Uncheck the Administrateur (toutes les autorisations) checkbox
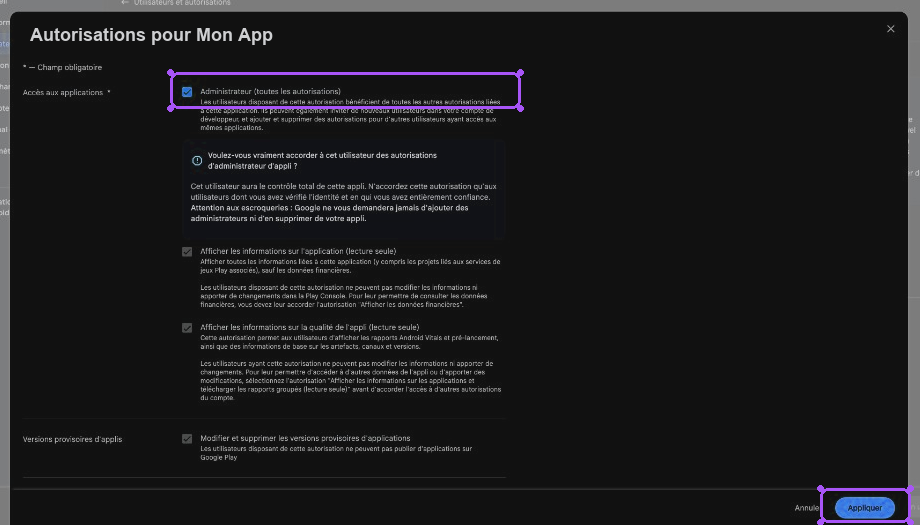Screen dimensions: 920x525 point(187,92)
